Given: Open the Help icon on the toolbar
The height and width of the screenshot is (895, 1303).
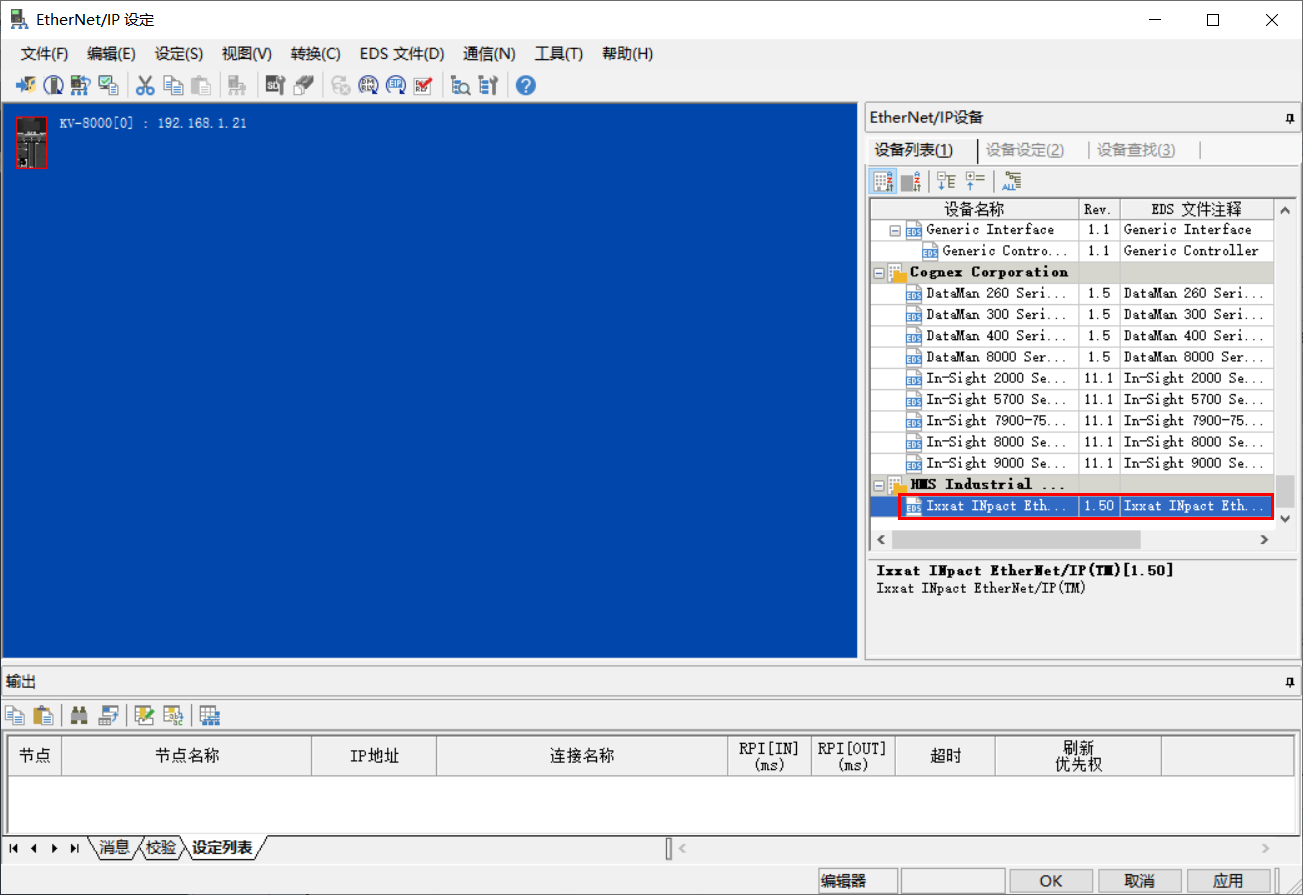Looking at the screenshot, I should click(523, 85).
